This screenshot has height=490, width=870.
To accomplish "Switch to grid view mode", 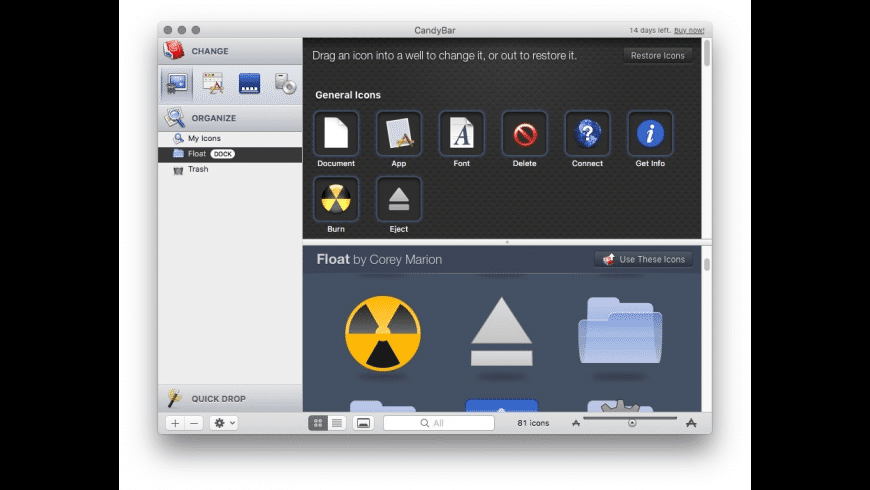I will (x=318, y=423).
